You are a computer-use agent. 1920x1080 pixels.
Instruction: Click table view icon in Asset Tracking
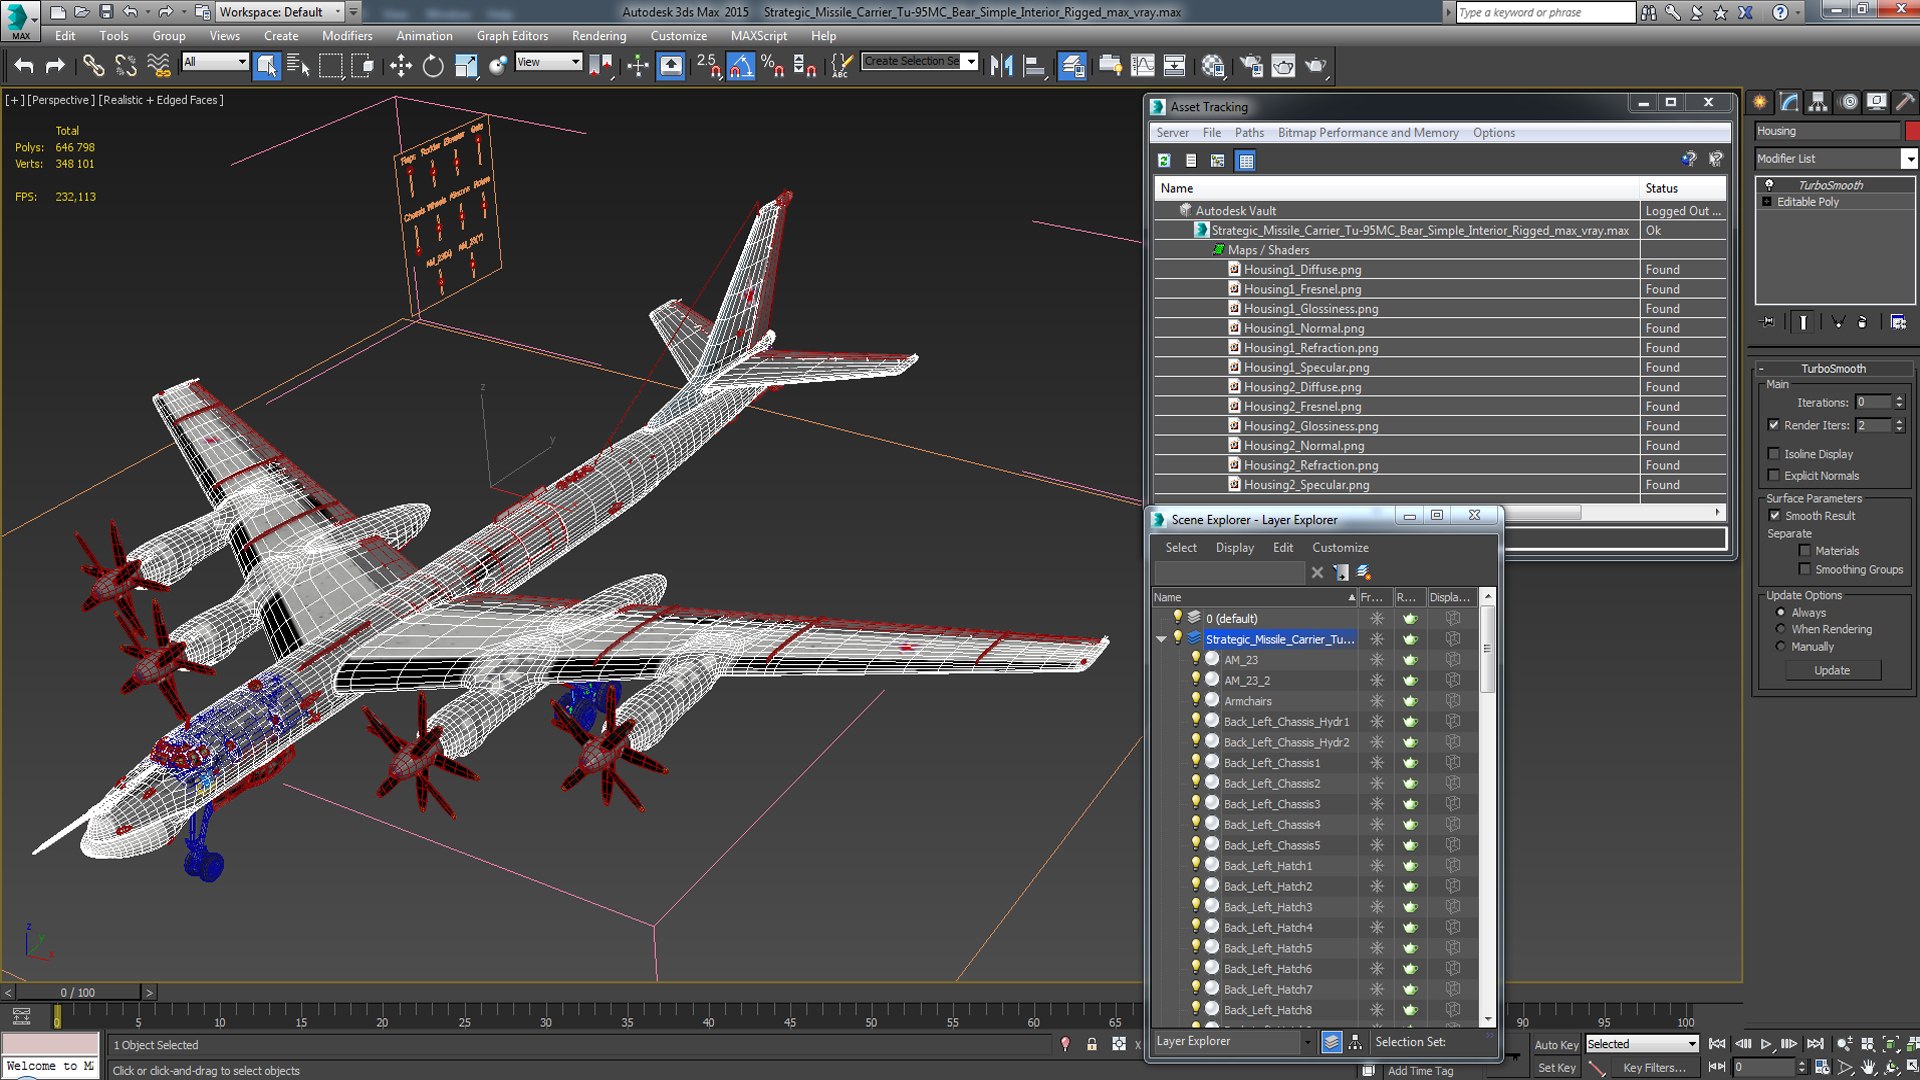(x=1245, y=160)
